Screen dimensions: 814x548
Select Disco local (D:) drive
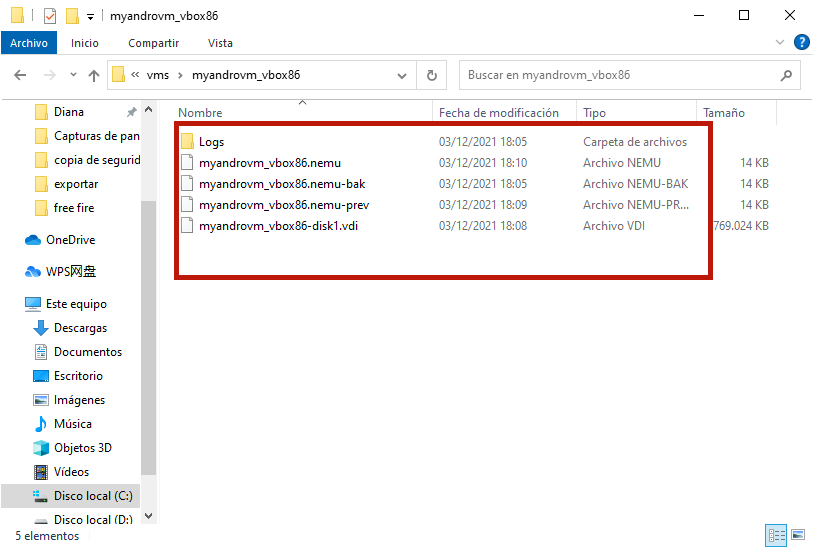point(93,519)
